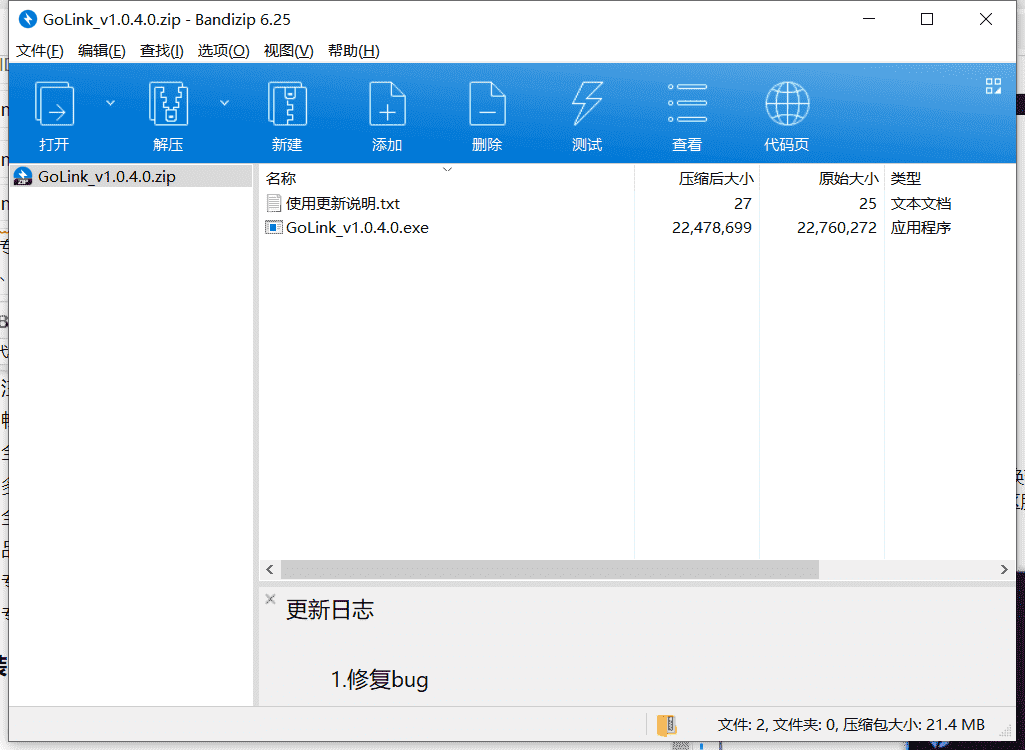Click the Bandizip title bar icon
1025x750 pixels.
(x=27, y=19)
